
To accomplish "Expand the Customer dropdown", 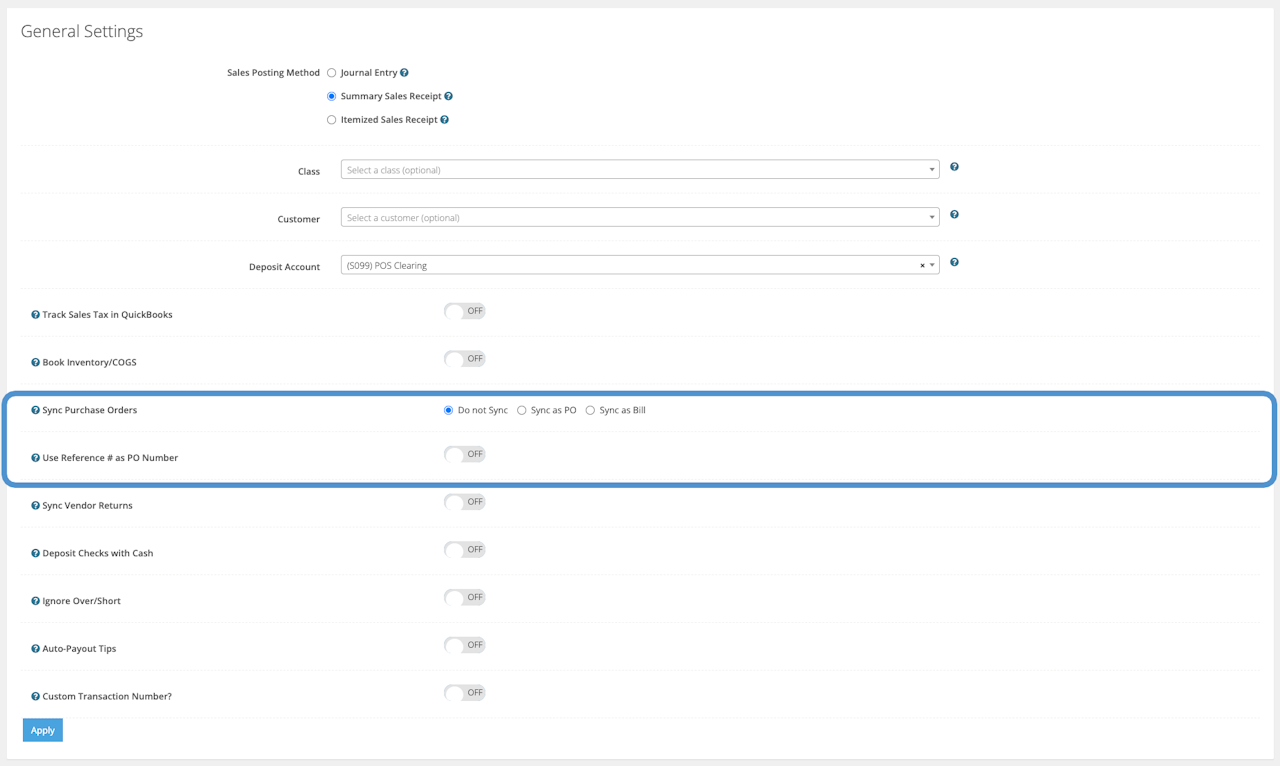I will 640,218.
